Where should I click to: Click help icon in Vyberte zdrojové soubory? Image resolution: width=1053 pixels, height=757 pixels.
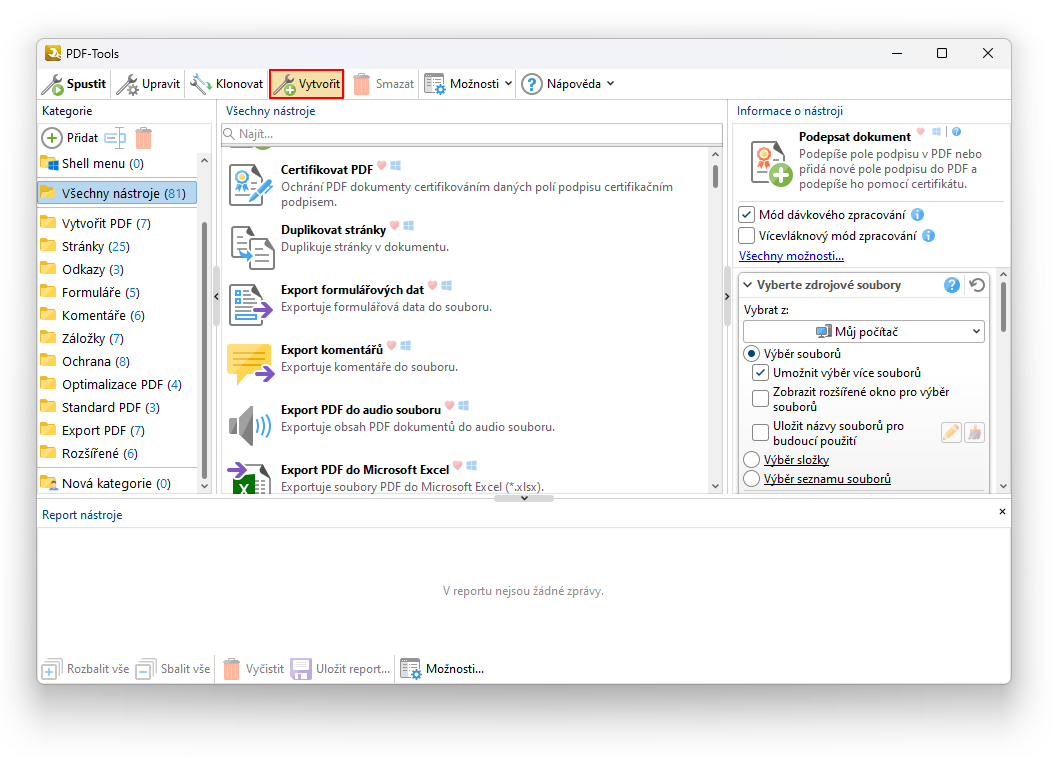click(952, 285)
